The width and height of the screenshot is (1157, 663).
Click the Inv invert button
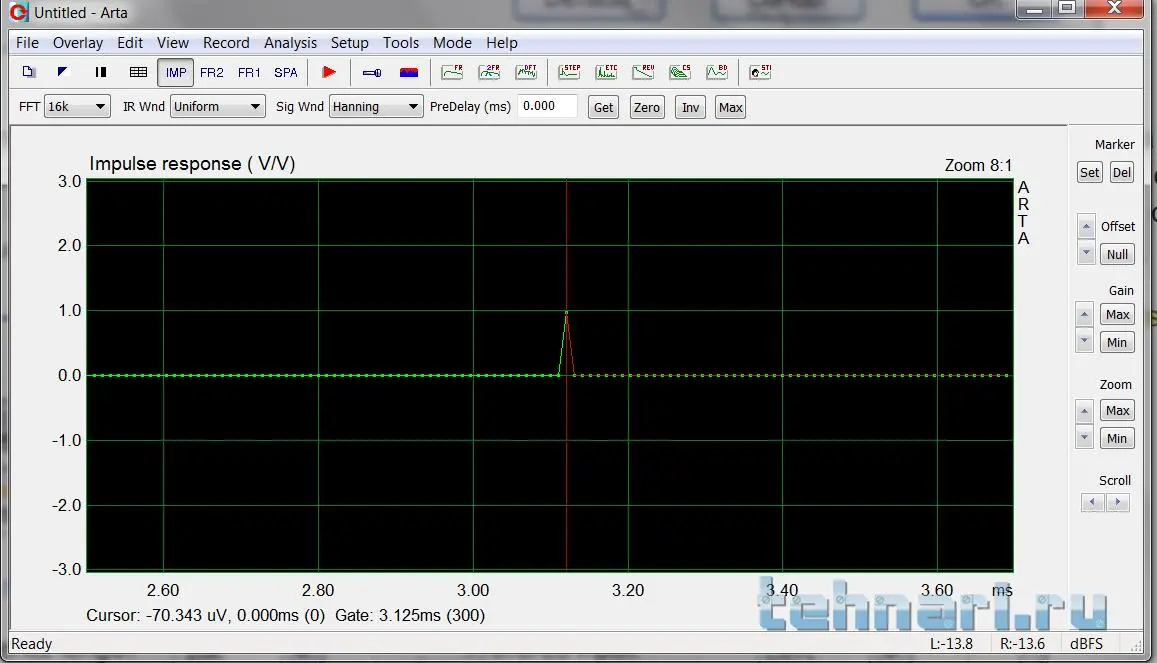(x=690, y=108)
